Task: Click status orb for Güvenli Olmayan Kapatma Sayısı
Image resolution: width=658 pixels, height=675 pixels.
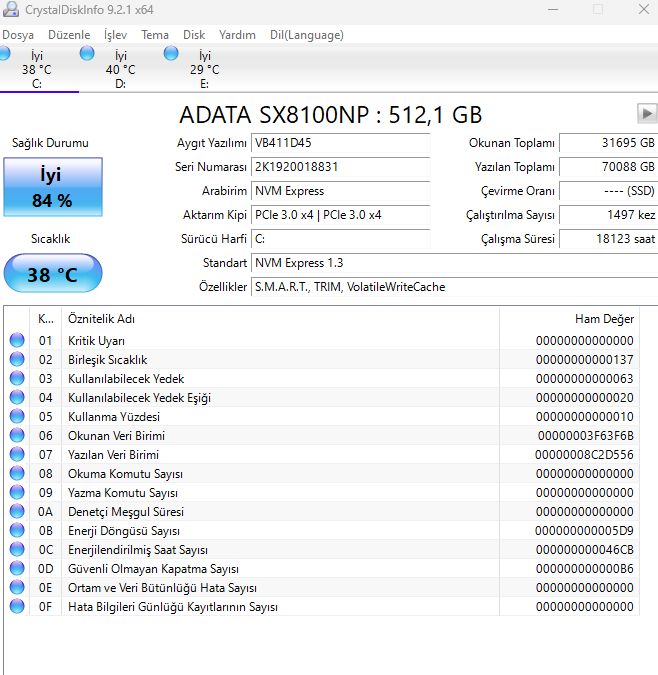Action: [x=17, y=569]
